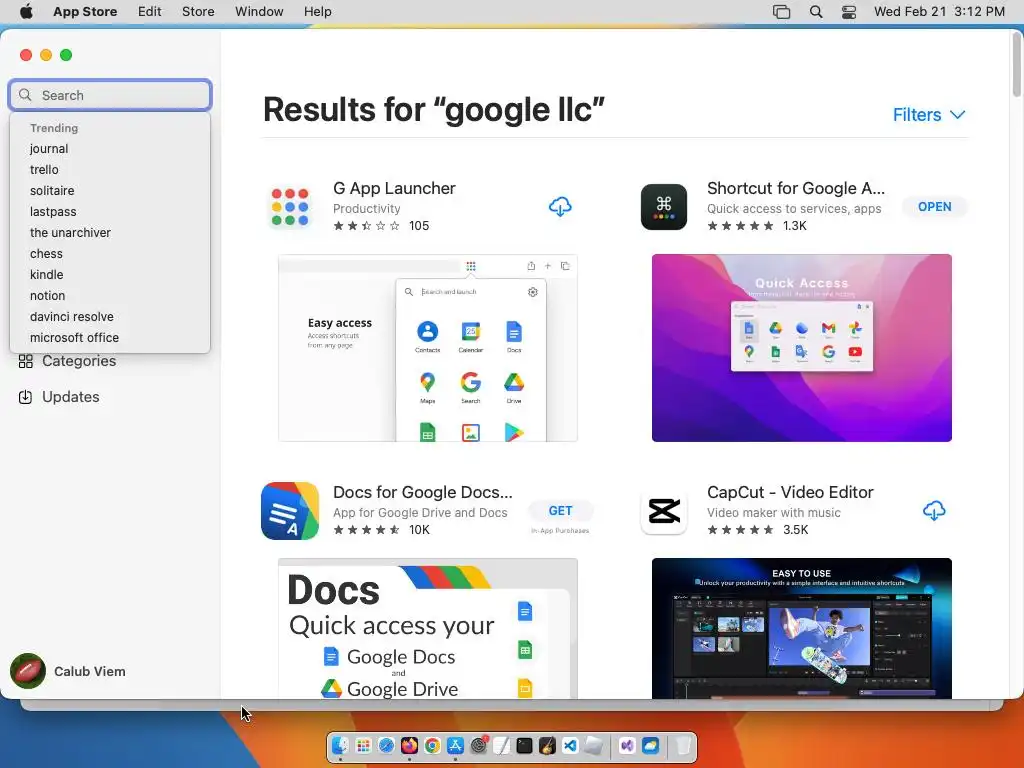This screenshot has height=768, width=1024.
Task: Open Docs for Google Docs title
Action: click(x=423, y=492)
